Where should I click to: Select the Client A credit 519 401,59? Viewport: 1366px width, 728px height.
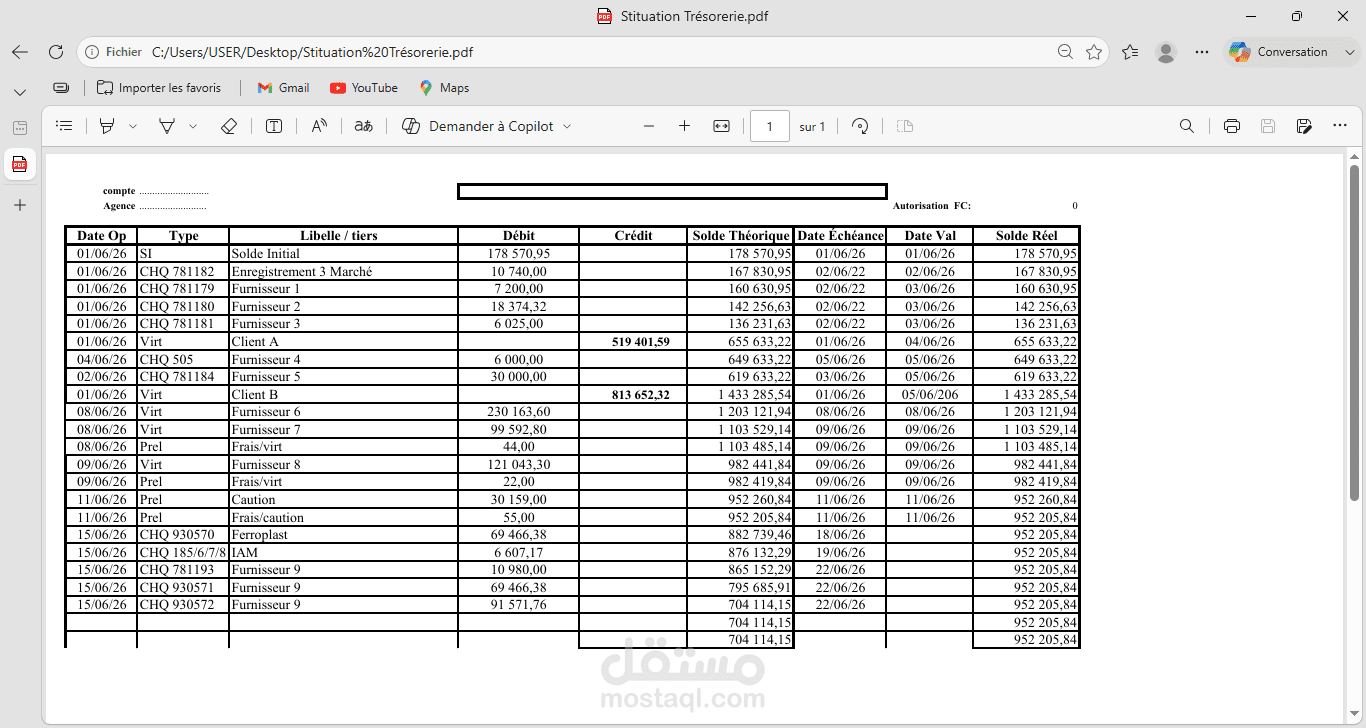(641, 342)
